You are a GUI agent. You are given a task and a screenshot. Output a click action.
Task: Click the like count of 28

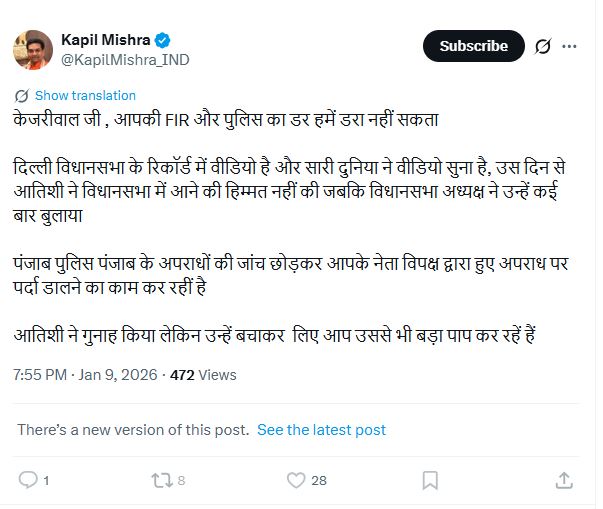(x=319, y=481)
